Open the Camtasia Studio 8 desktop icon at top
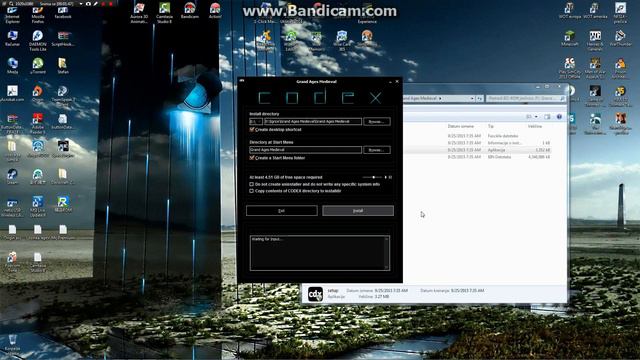640x360 pixels. (x=164, y=12)
